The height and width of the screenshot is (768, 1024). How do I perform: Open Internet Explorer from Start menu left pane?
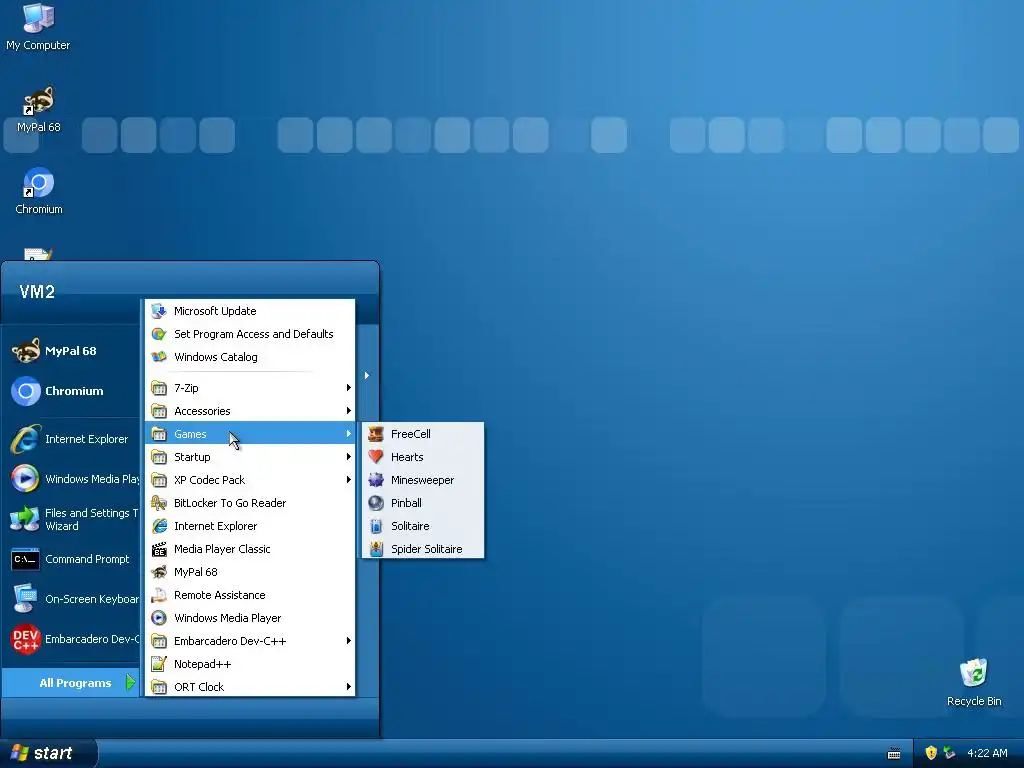tap(72, 440)
